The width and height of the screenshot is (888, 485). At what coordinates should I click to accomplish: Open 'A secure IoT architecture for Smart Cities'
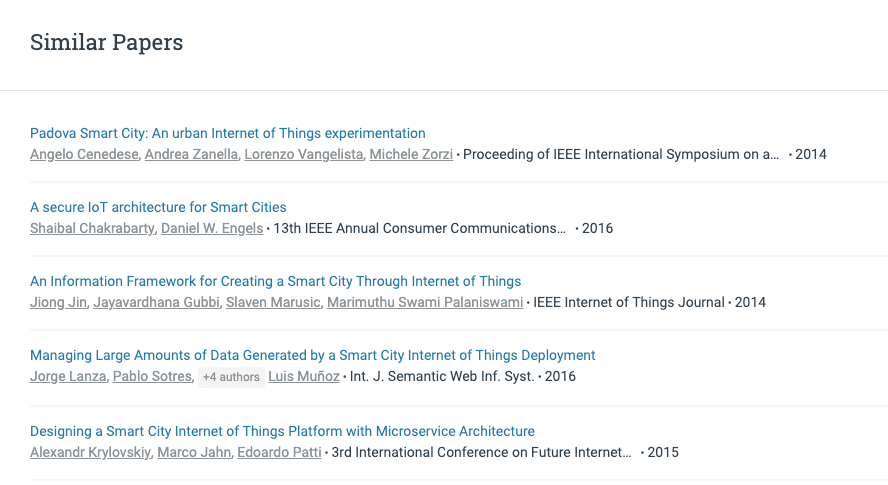pyautogui.click(x=158, y=207)
